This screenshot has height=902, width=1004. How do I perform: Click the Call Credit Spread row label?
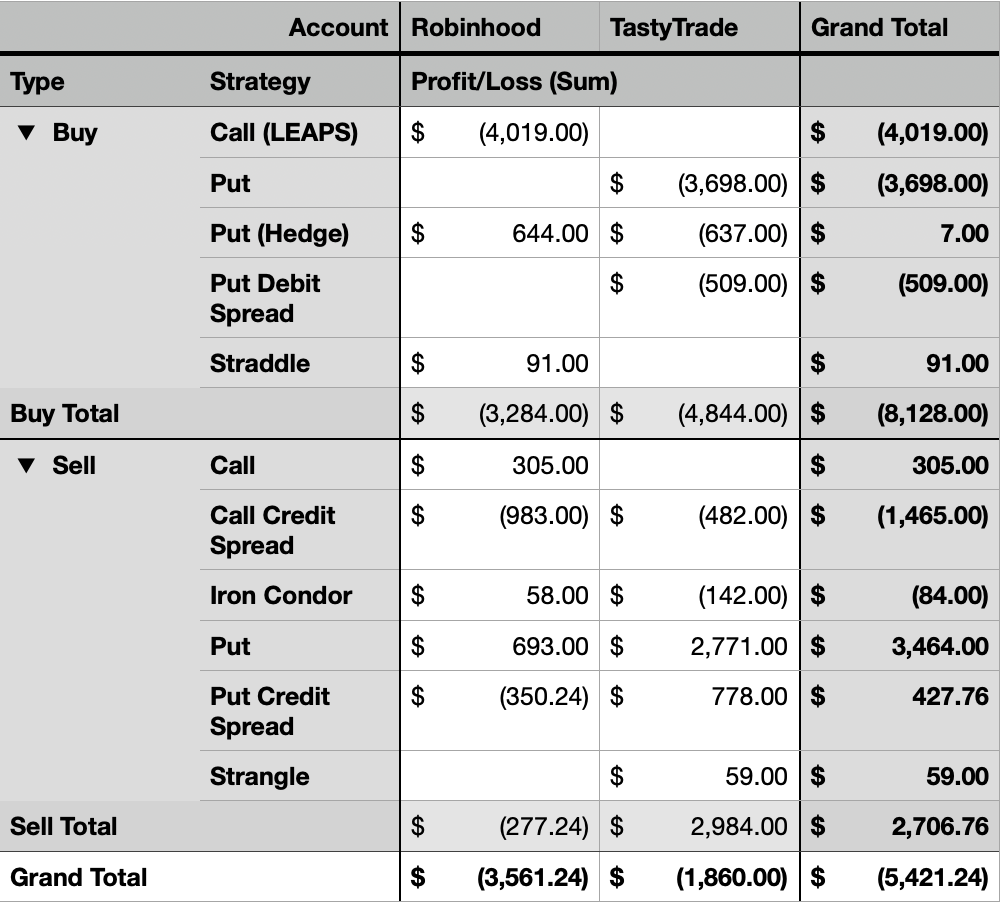click(272, 530)
